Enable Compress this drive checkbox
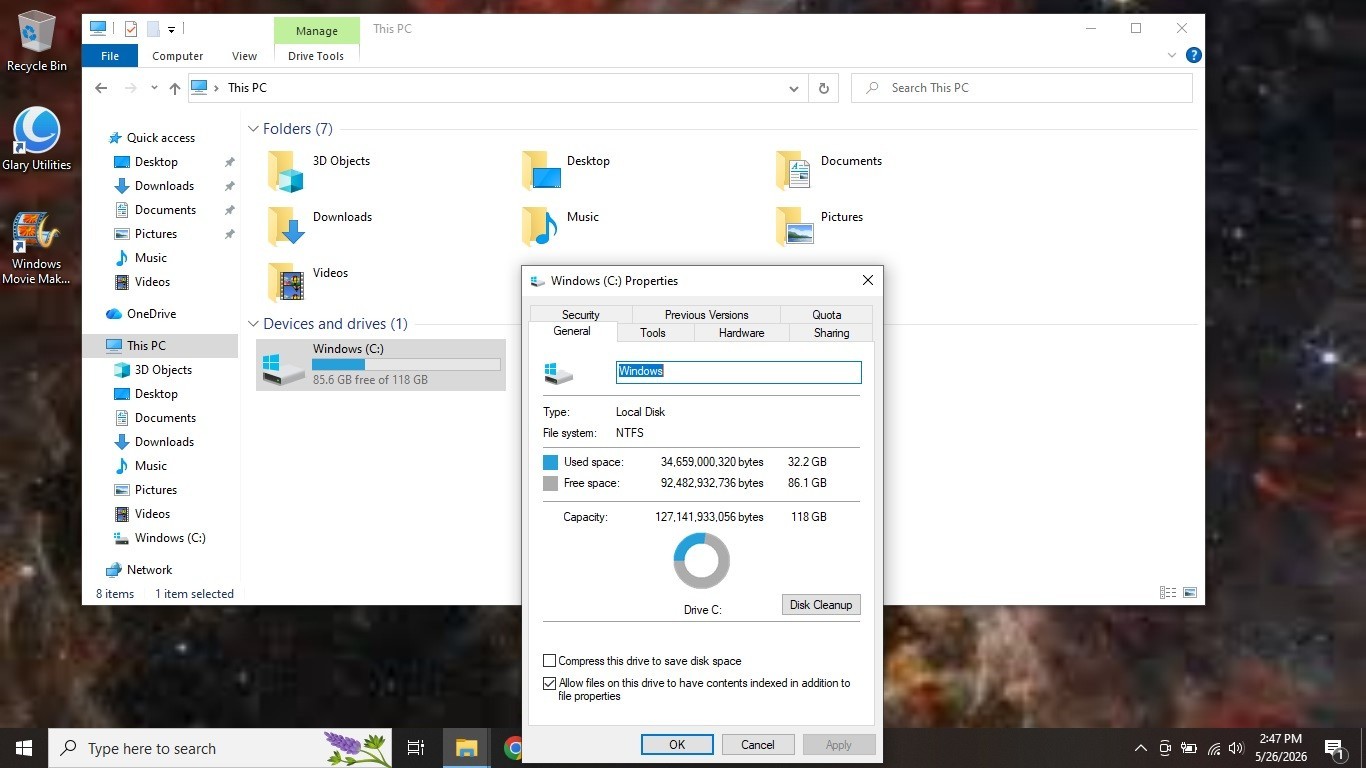This screenshot has width=1366, height=768. (549, 661)
